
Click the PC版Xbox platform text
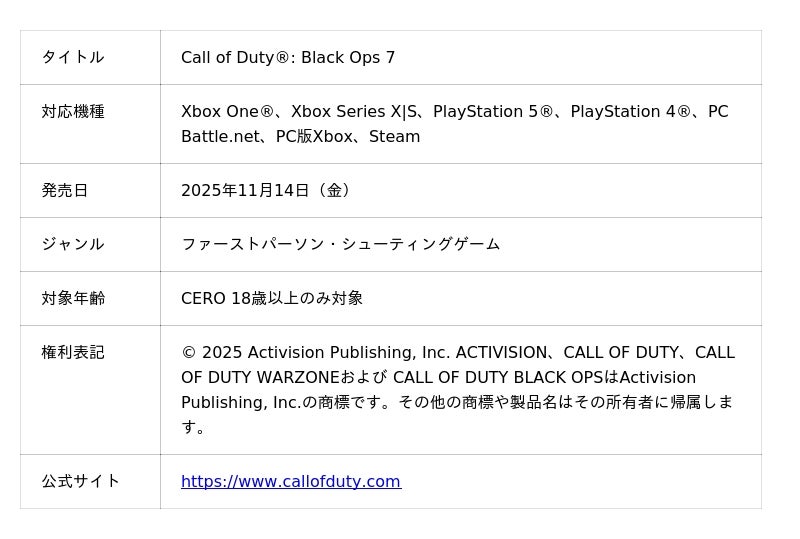[x=314, y=137]
